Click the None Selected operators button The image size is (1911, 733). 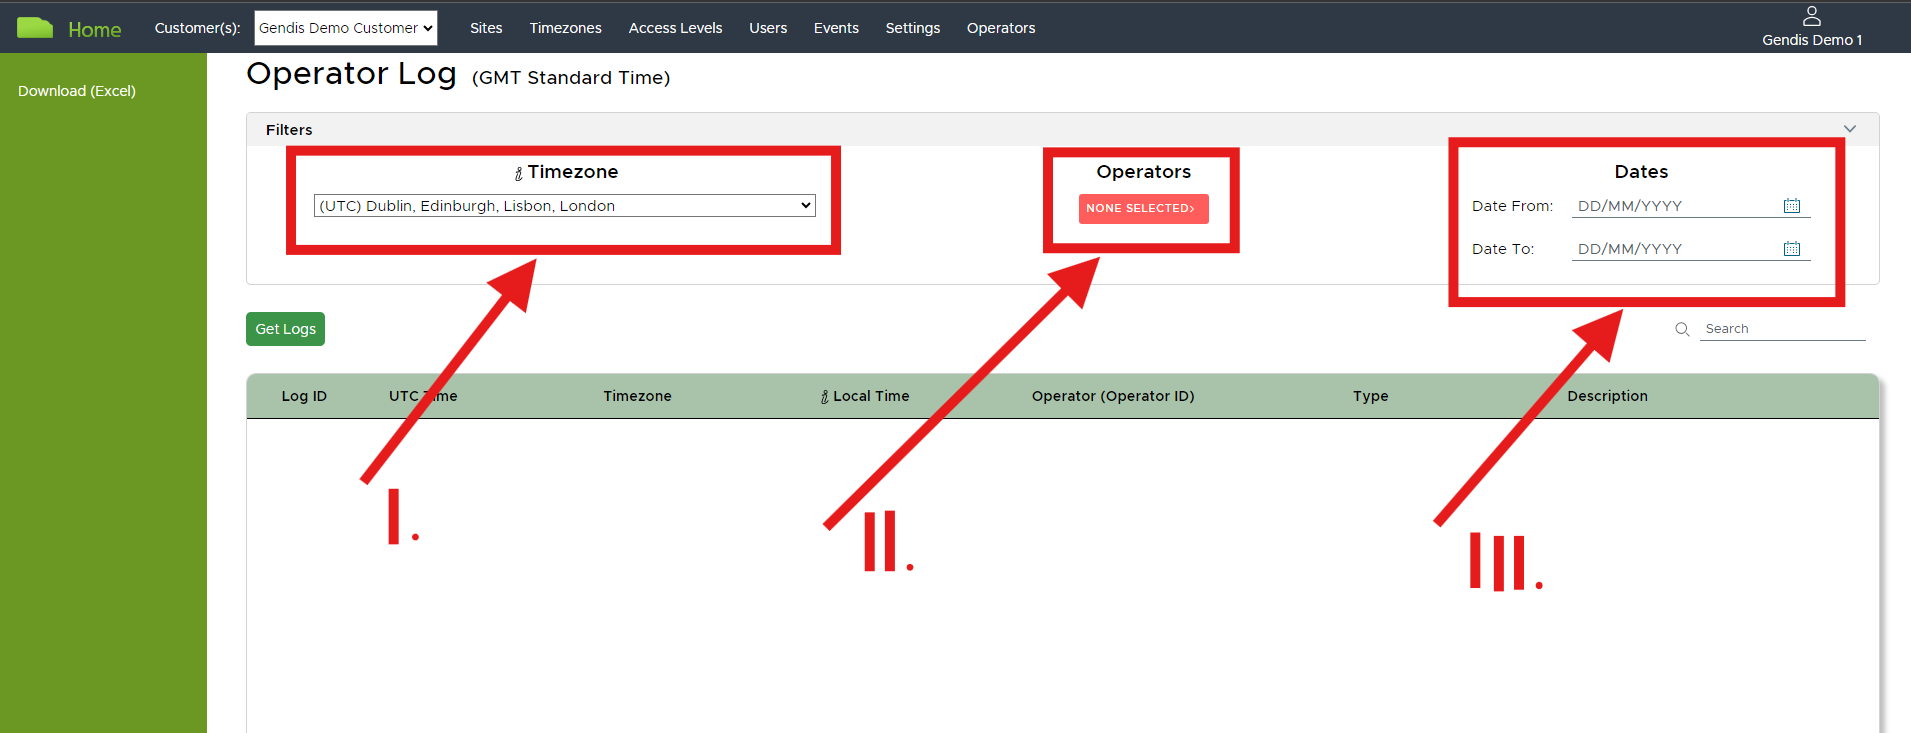[1143, 208]
